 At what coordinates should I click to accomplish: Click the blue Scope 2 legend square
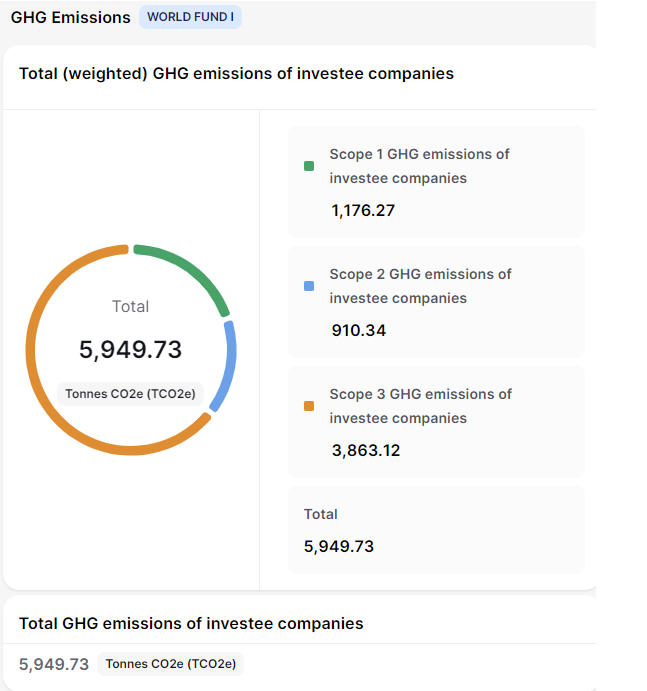point(309,286)
